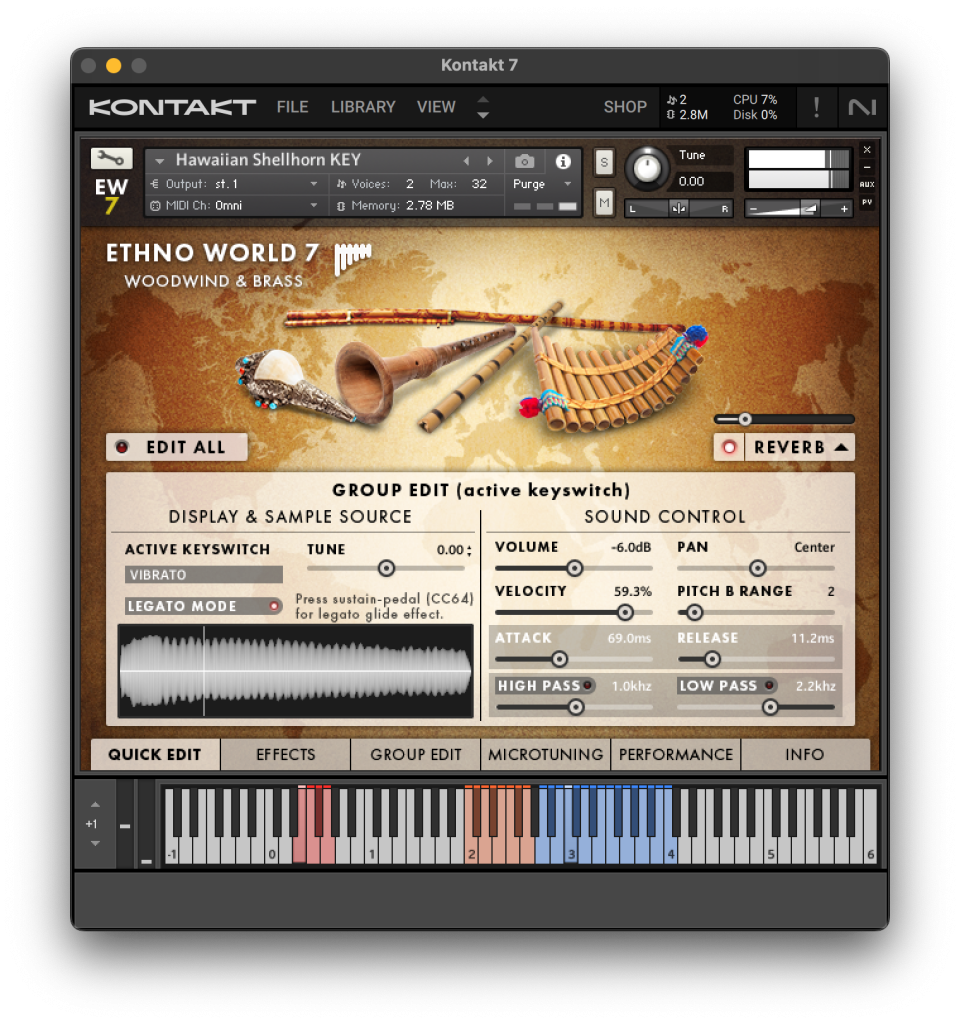
Task: Open the camera snapshot view
Action: pyautogui.click(x=524, y=161)
